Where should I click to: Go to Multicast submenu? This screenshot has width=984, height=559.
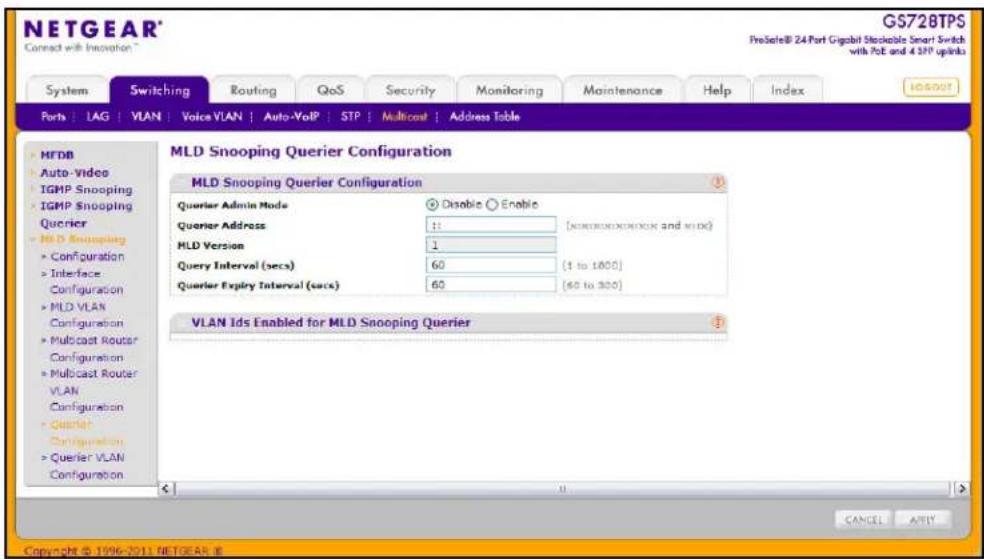tap(404, 117)
